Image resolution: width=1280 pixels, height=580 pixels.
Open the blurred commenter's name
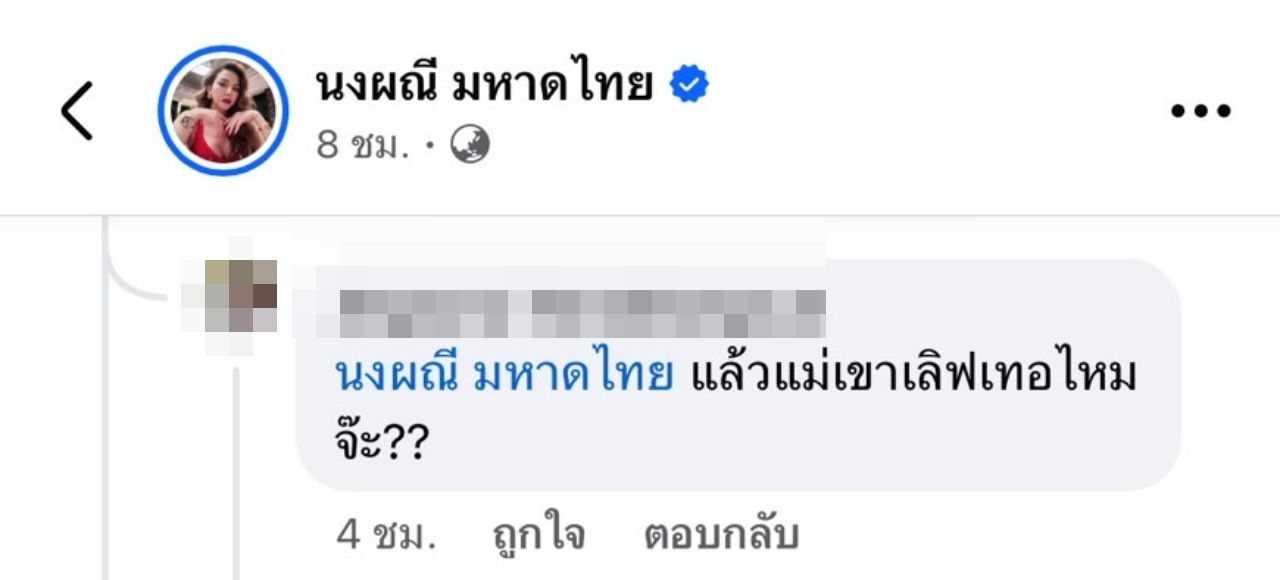[580, 312]
